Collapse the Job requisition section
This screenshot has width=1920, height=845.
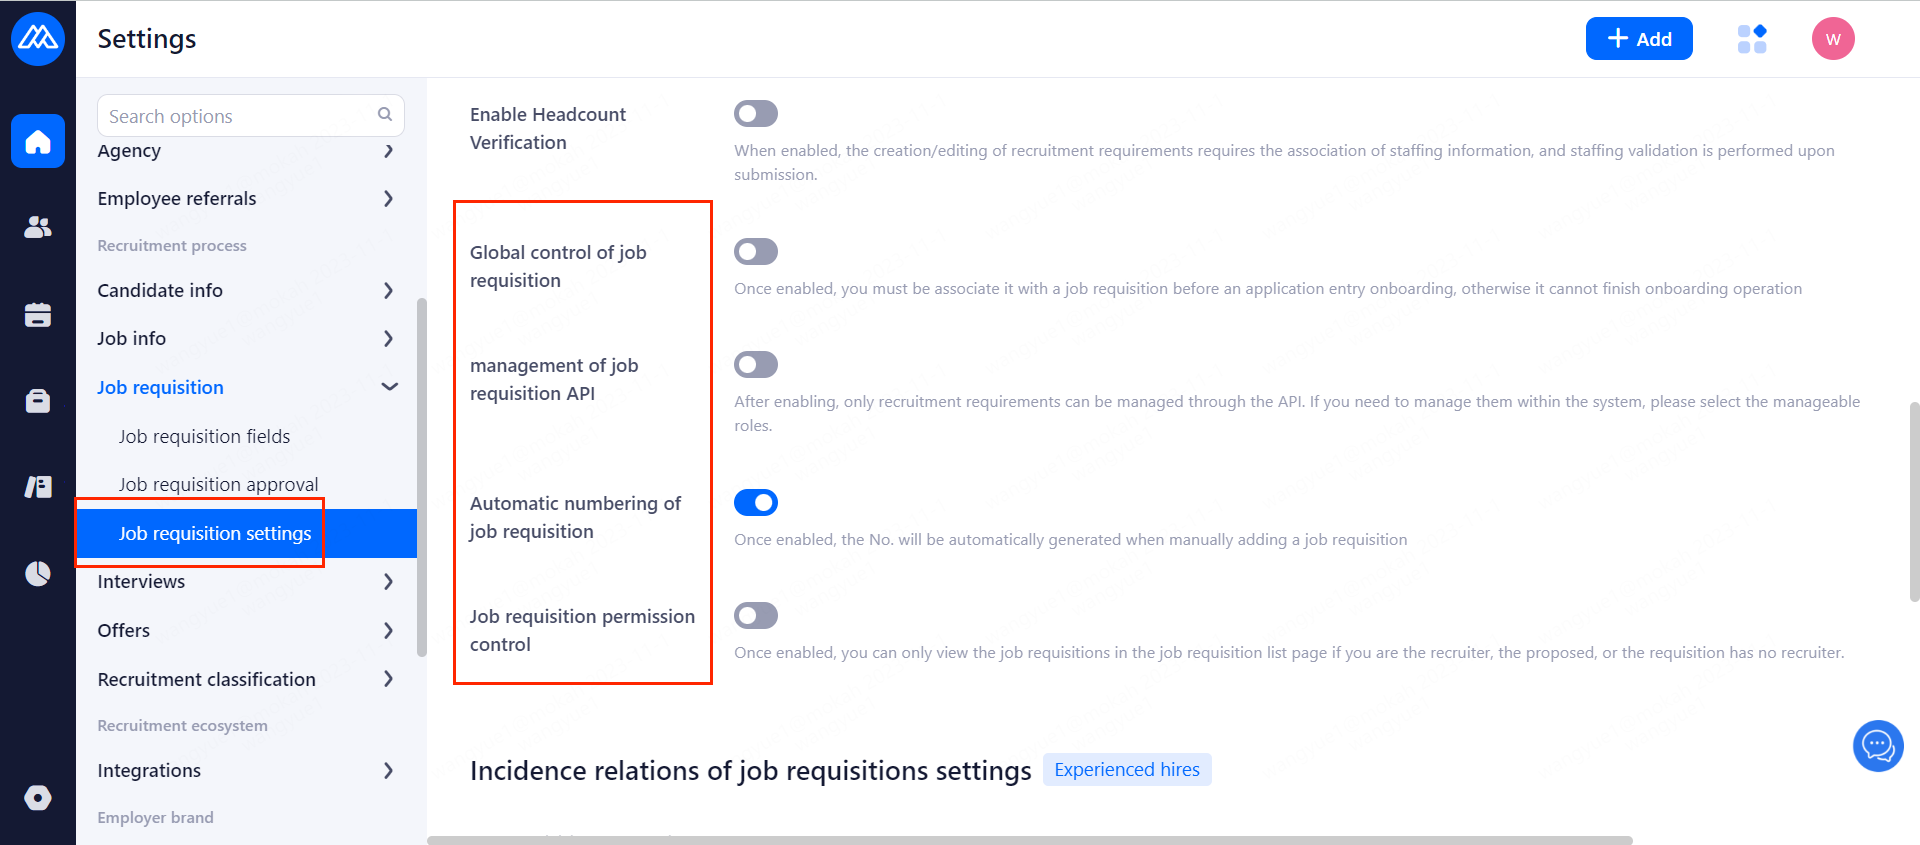(x=389, y=387)
